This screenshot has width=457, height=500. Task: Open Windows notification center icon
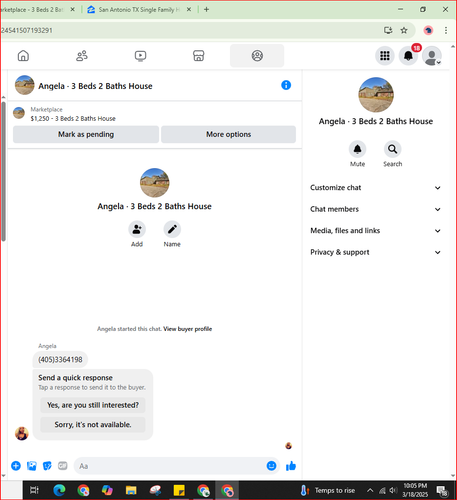pos(442,490)
